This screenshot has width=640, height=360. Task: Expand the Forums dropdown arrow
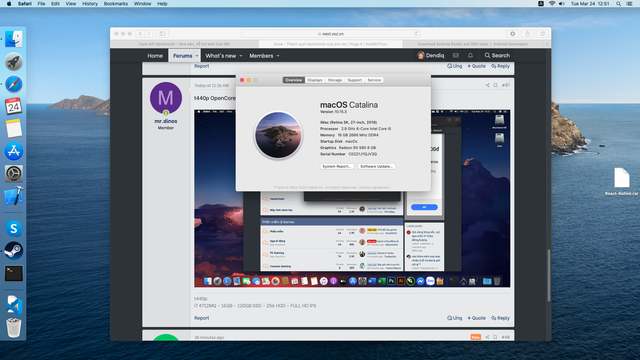[197, 56]
